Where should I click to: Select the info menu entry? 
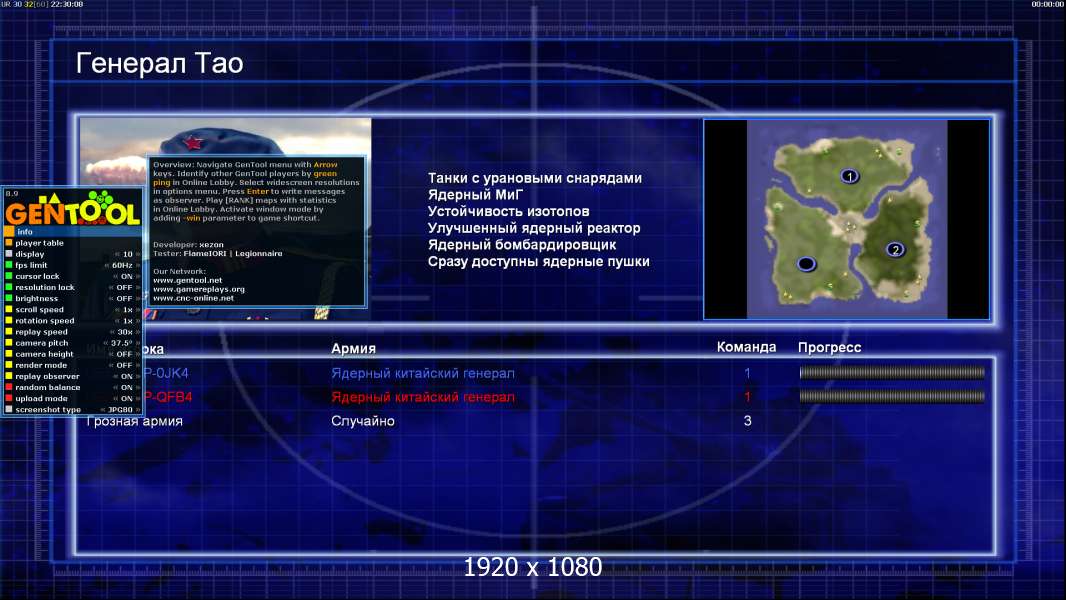73,232
